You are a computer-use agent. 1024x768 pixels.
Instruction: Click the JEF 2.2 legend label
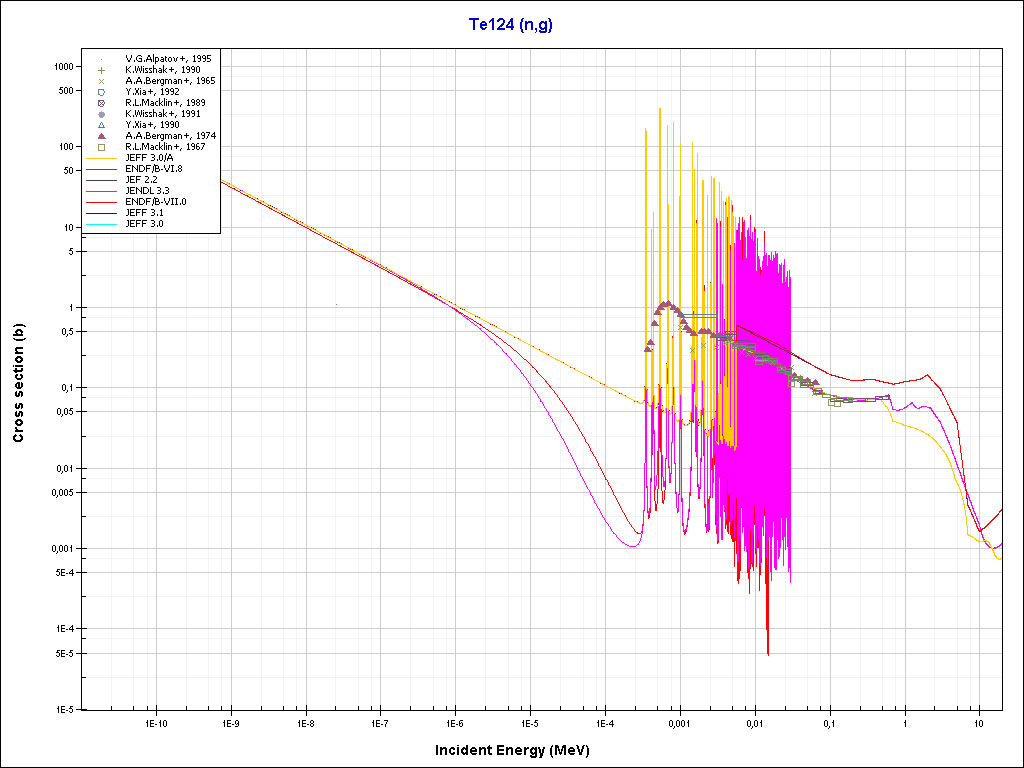[x=142, y=180]
